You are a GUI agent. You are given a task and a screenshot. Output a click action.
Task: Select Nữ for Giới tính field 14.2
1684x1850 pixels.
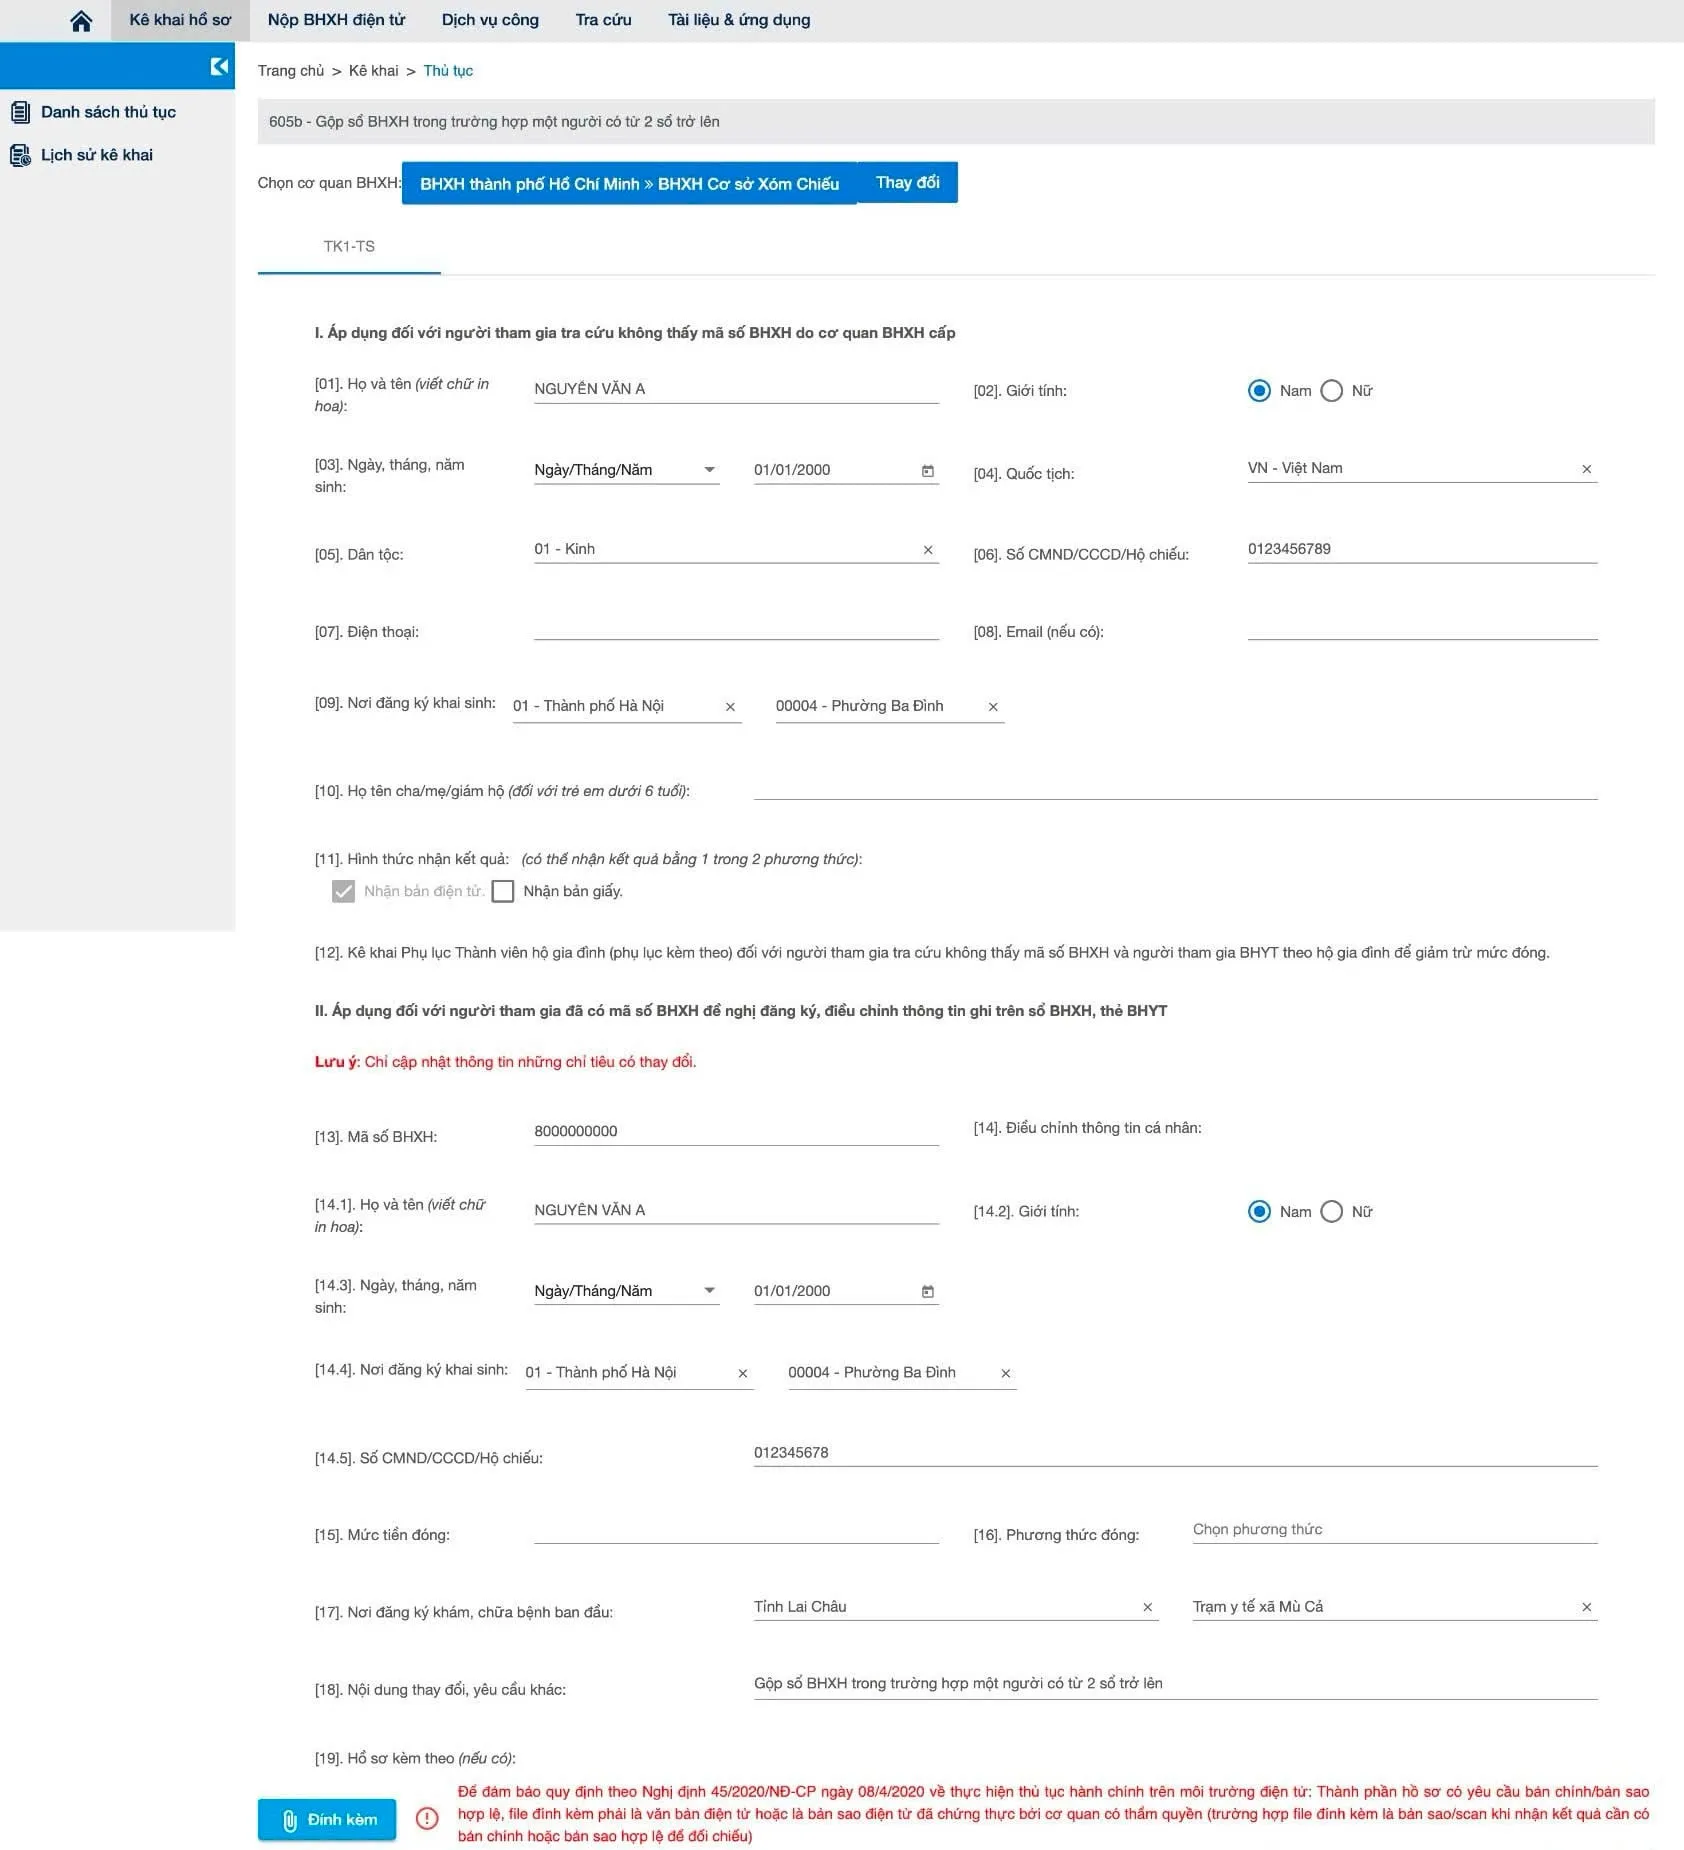pyautogui.click(x=1332, y=1212)
